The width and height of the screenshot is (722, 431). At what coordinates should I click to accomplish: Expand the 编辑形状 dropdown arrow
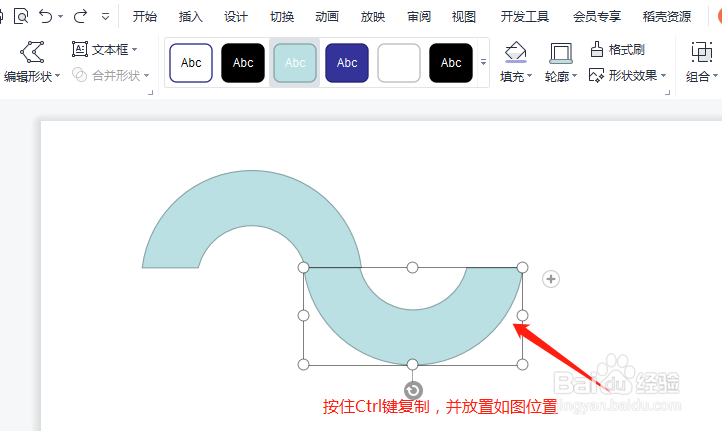pos(58,76)
